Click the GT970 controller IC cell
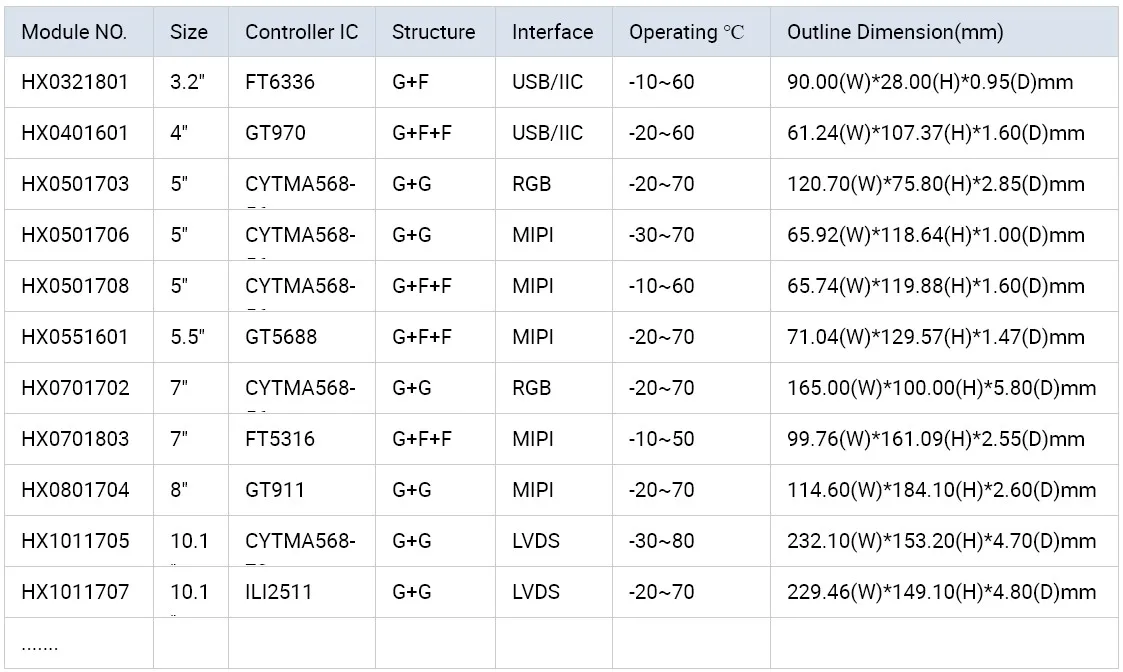1123x672 pixels. pyautogui.click(x=275, y=134)
